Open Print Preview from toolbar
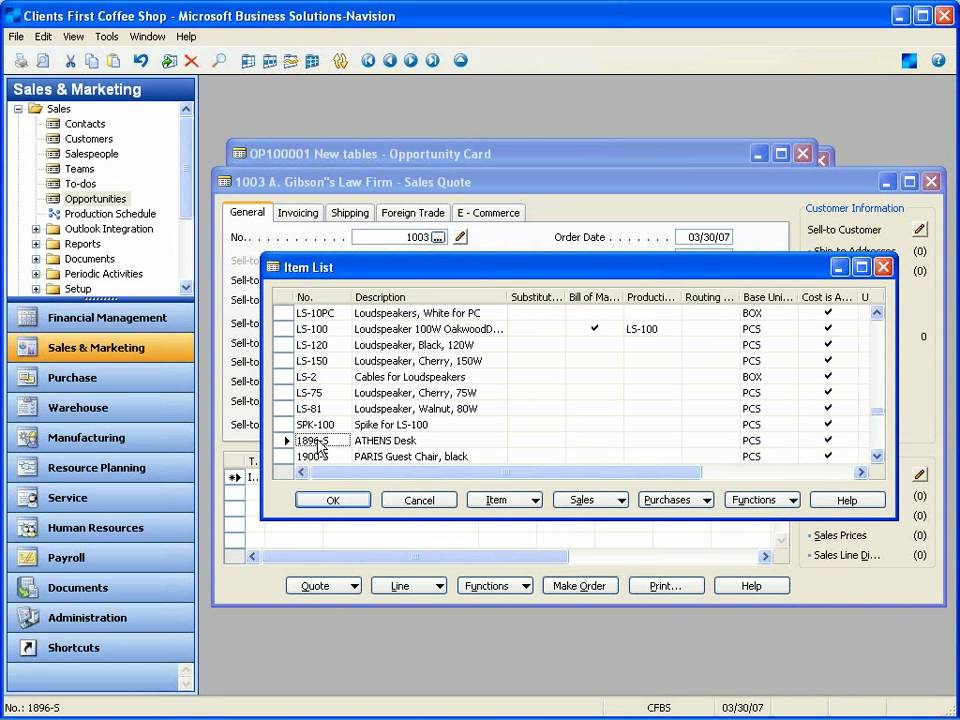This screenshot has width=960, height=720. pyautogui.click(x=42, y=61)
